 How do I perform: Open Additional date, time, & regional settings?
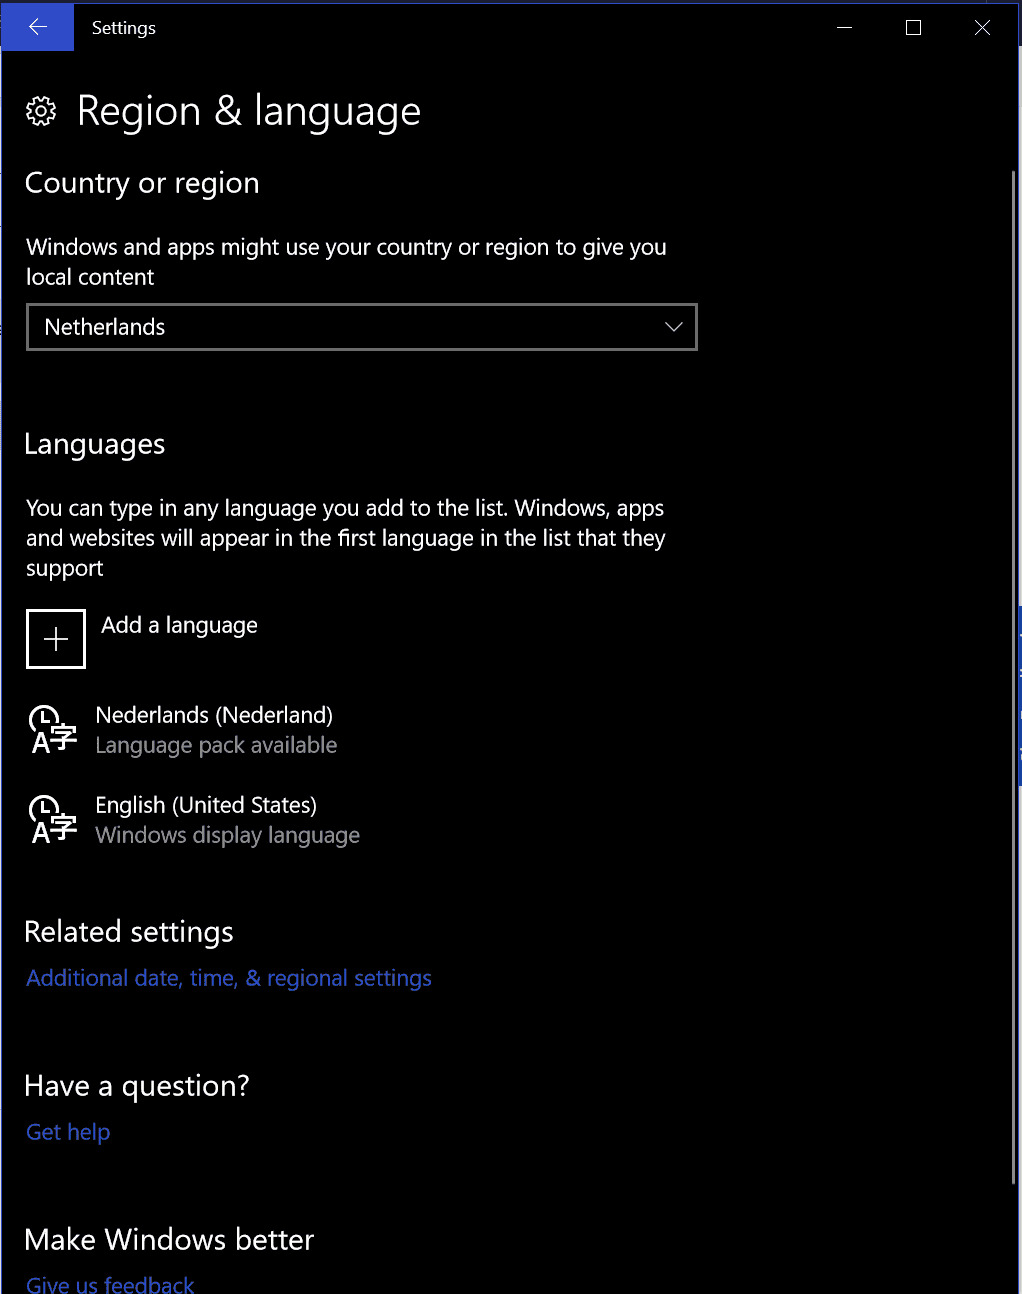pyautogui.click(x=229, y=978)
